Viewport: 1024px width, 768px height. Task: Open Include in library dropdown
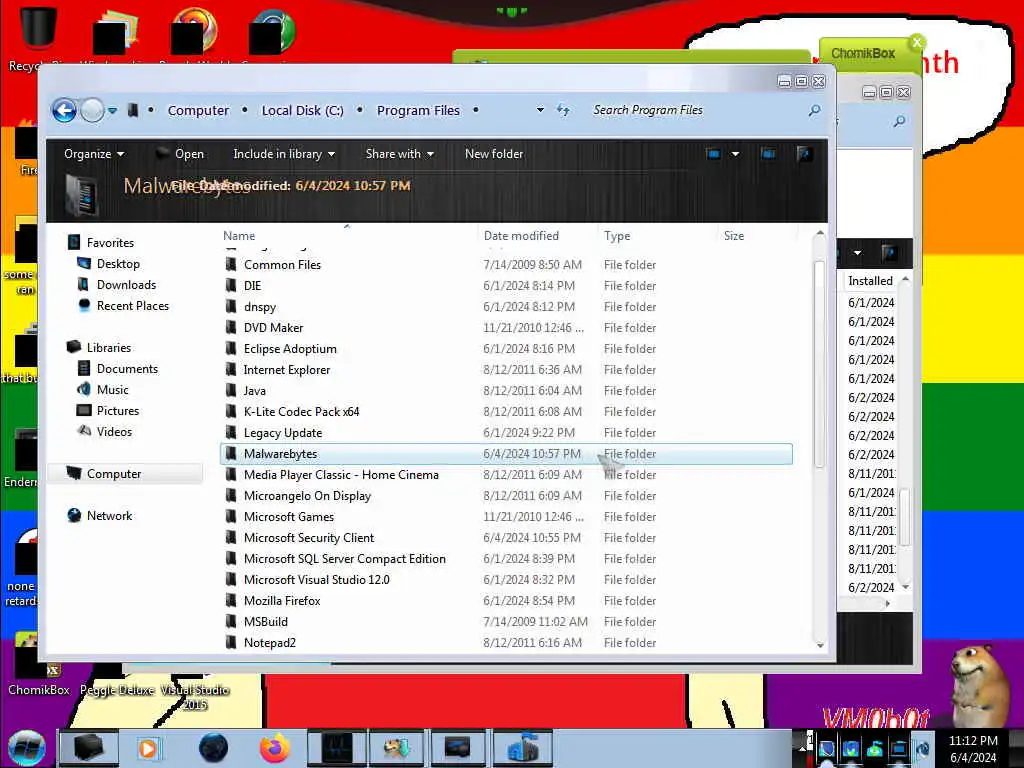284,154
